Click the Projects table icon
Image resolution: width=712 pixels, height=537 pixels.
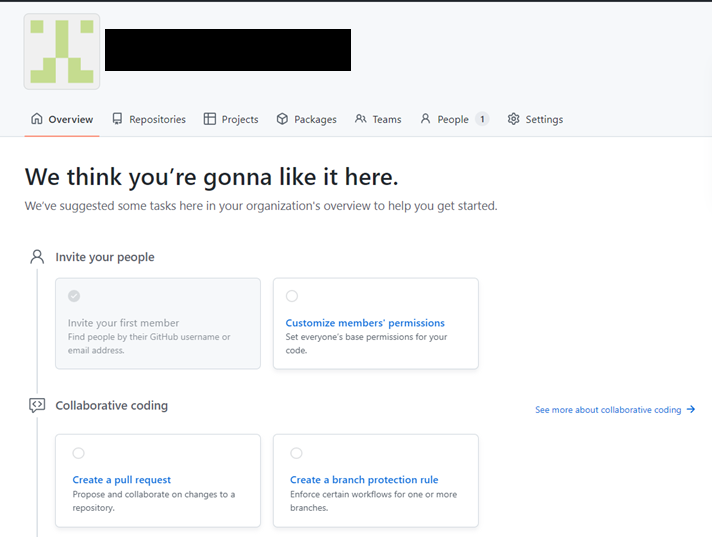(210, 119)
